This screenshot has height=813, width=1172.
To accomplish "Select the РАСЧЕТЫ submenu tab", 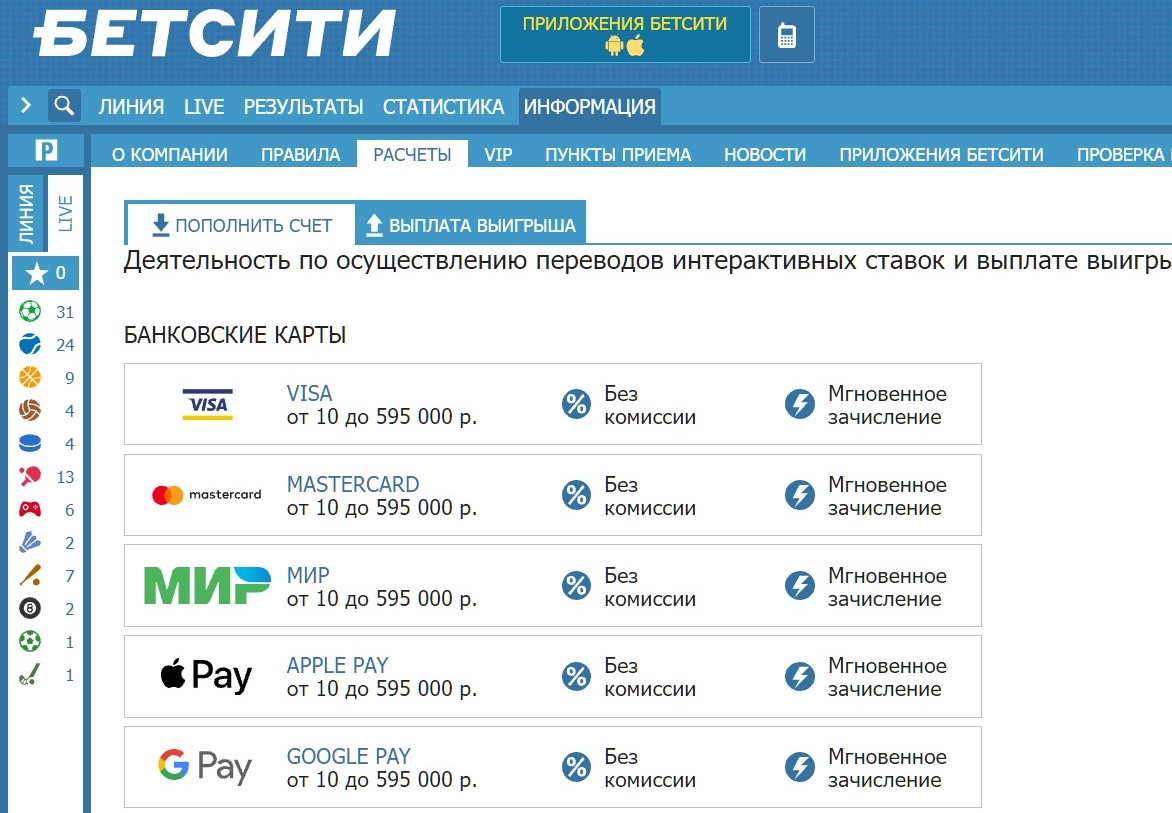I will pos(413,154).
